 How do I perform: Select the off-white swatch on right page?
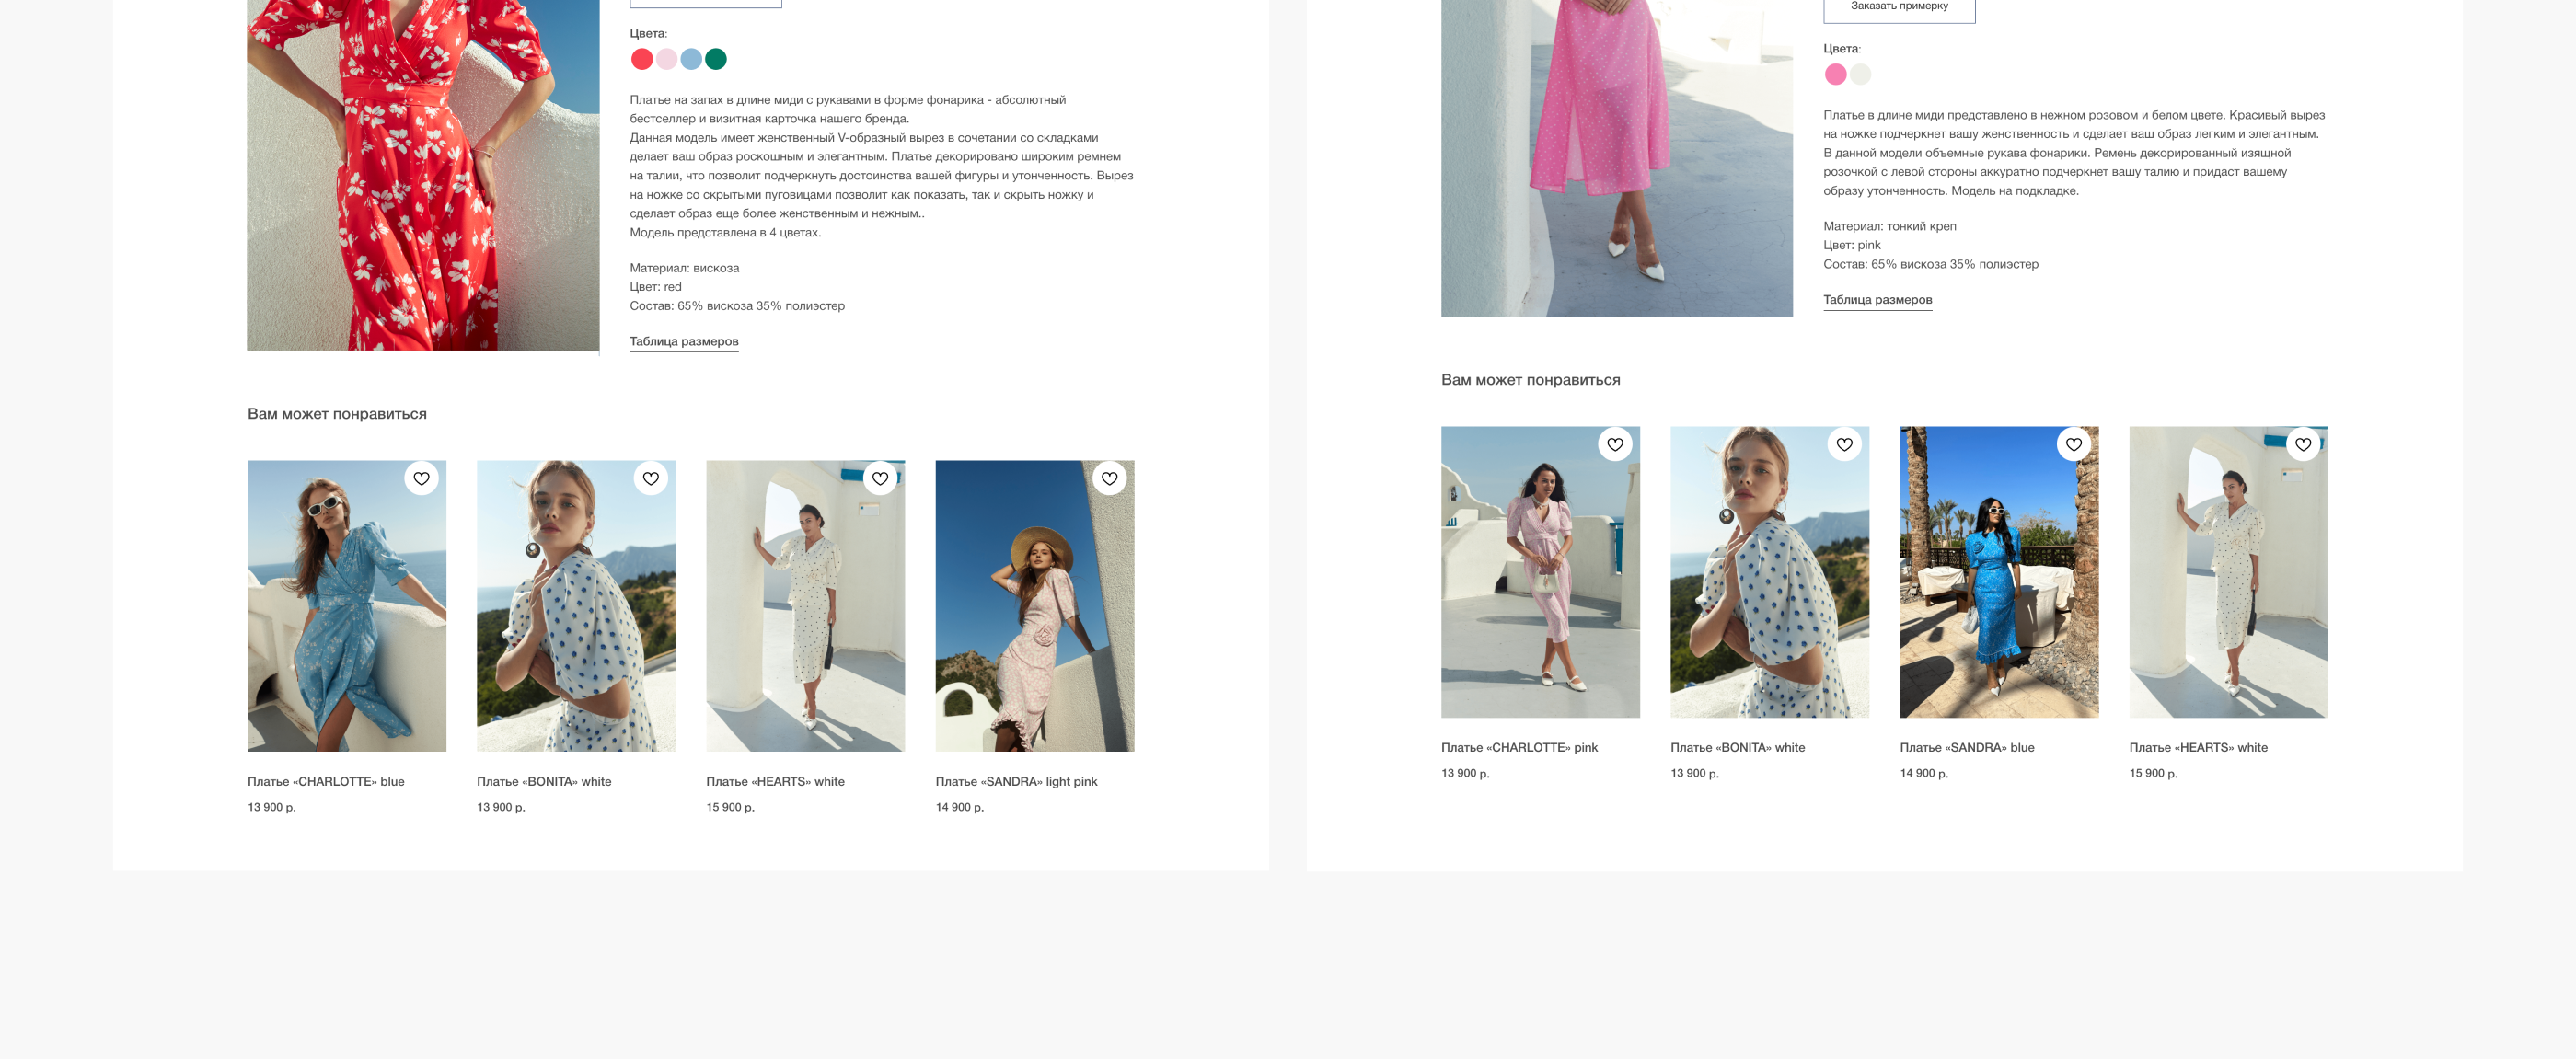(x=1860, y=74)
